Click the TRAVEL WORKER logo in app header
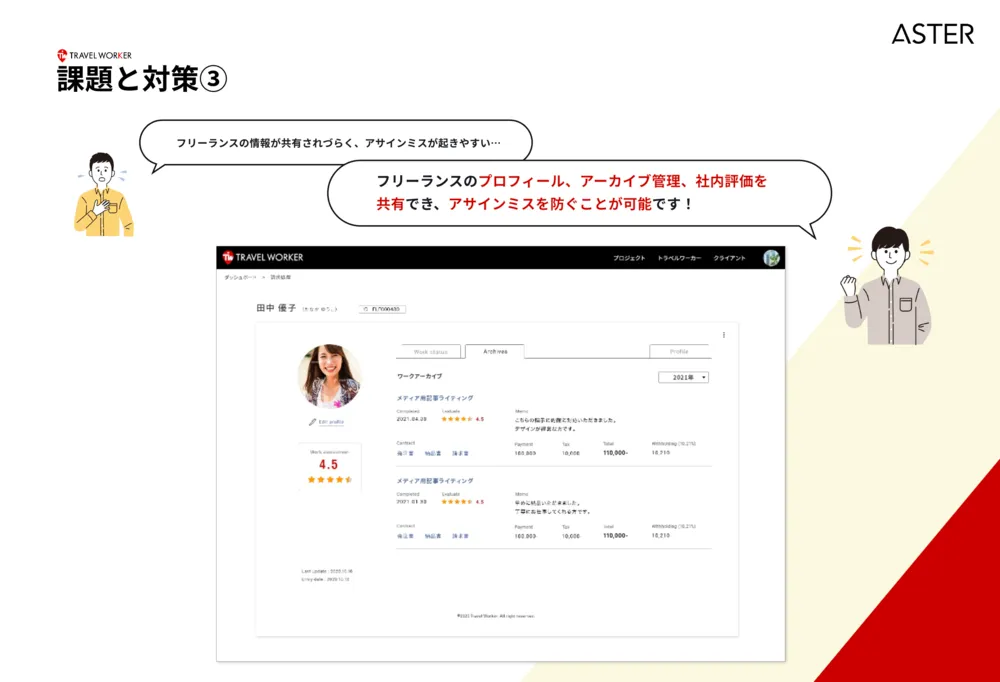This screenshot has height=682, width=1000. [x=264, y=255]
